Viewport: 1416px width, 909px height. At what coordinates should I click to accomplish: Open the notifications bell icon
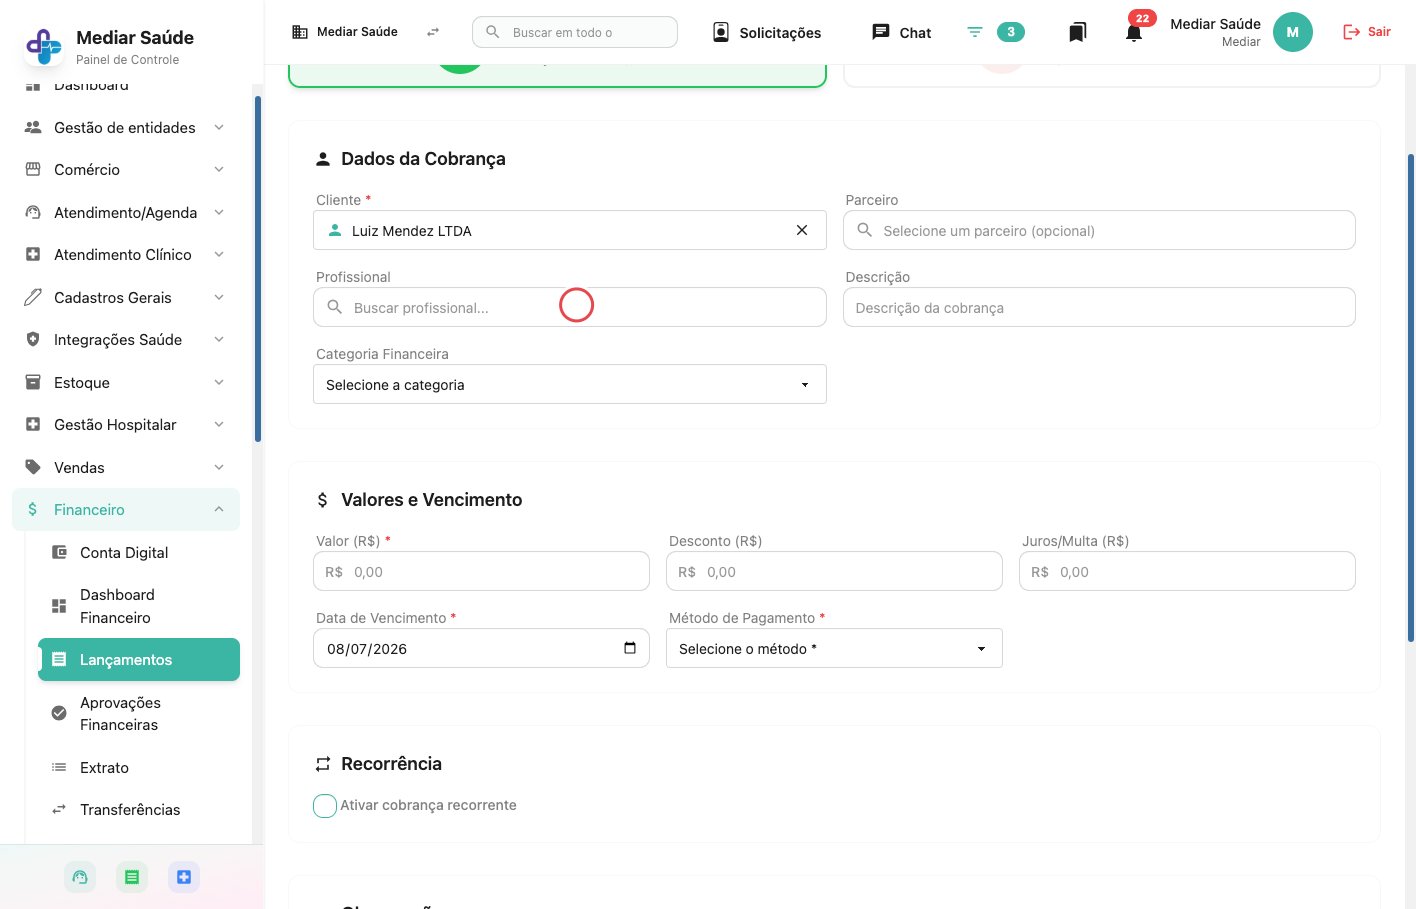pyautogui.click(x=1133, y=33)
